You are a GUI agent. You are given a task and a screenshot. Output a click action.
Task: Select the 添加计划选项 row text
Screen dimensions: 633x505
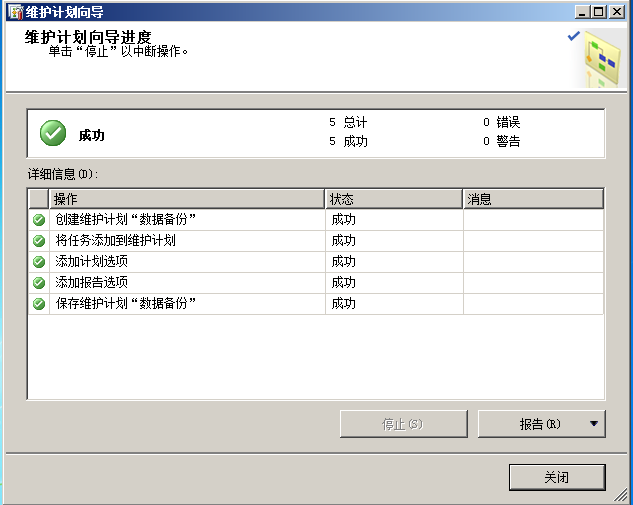pyautogui.click(x=92, y=262)
